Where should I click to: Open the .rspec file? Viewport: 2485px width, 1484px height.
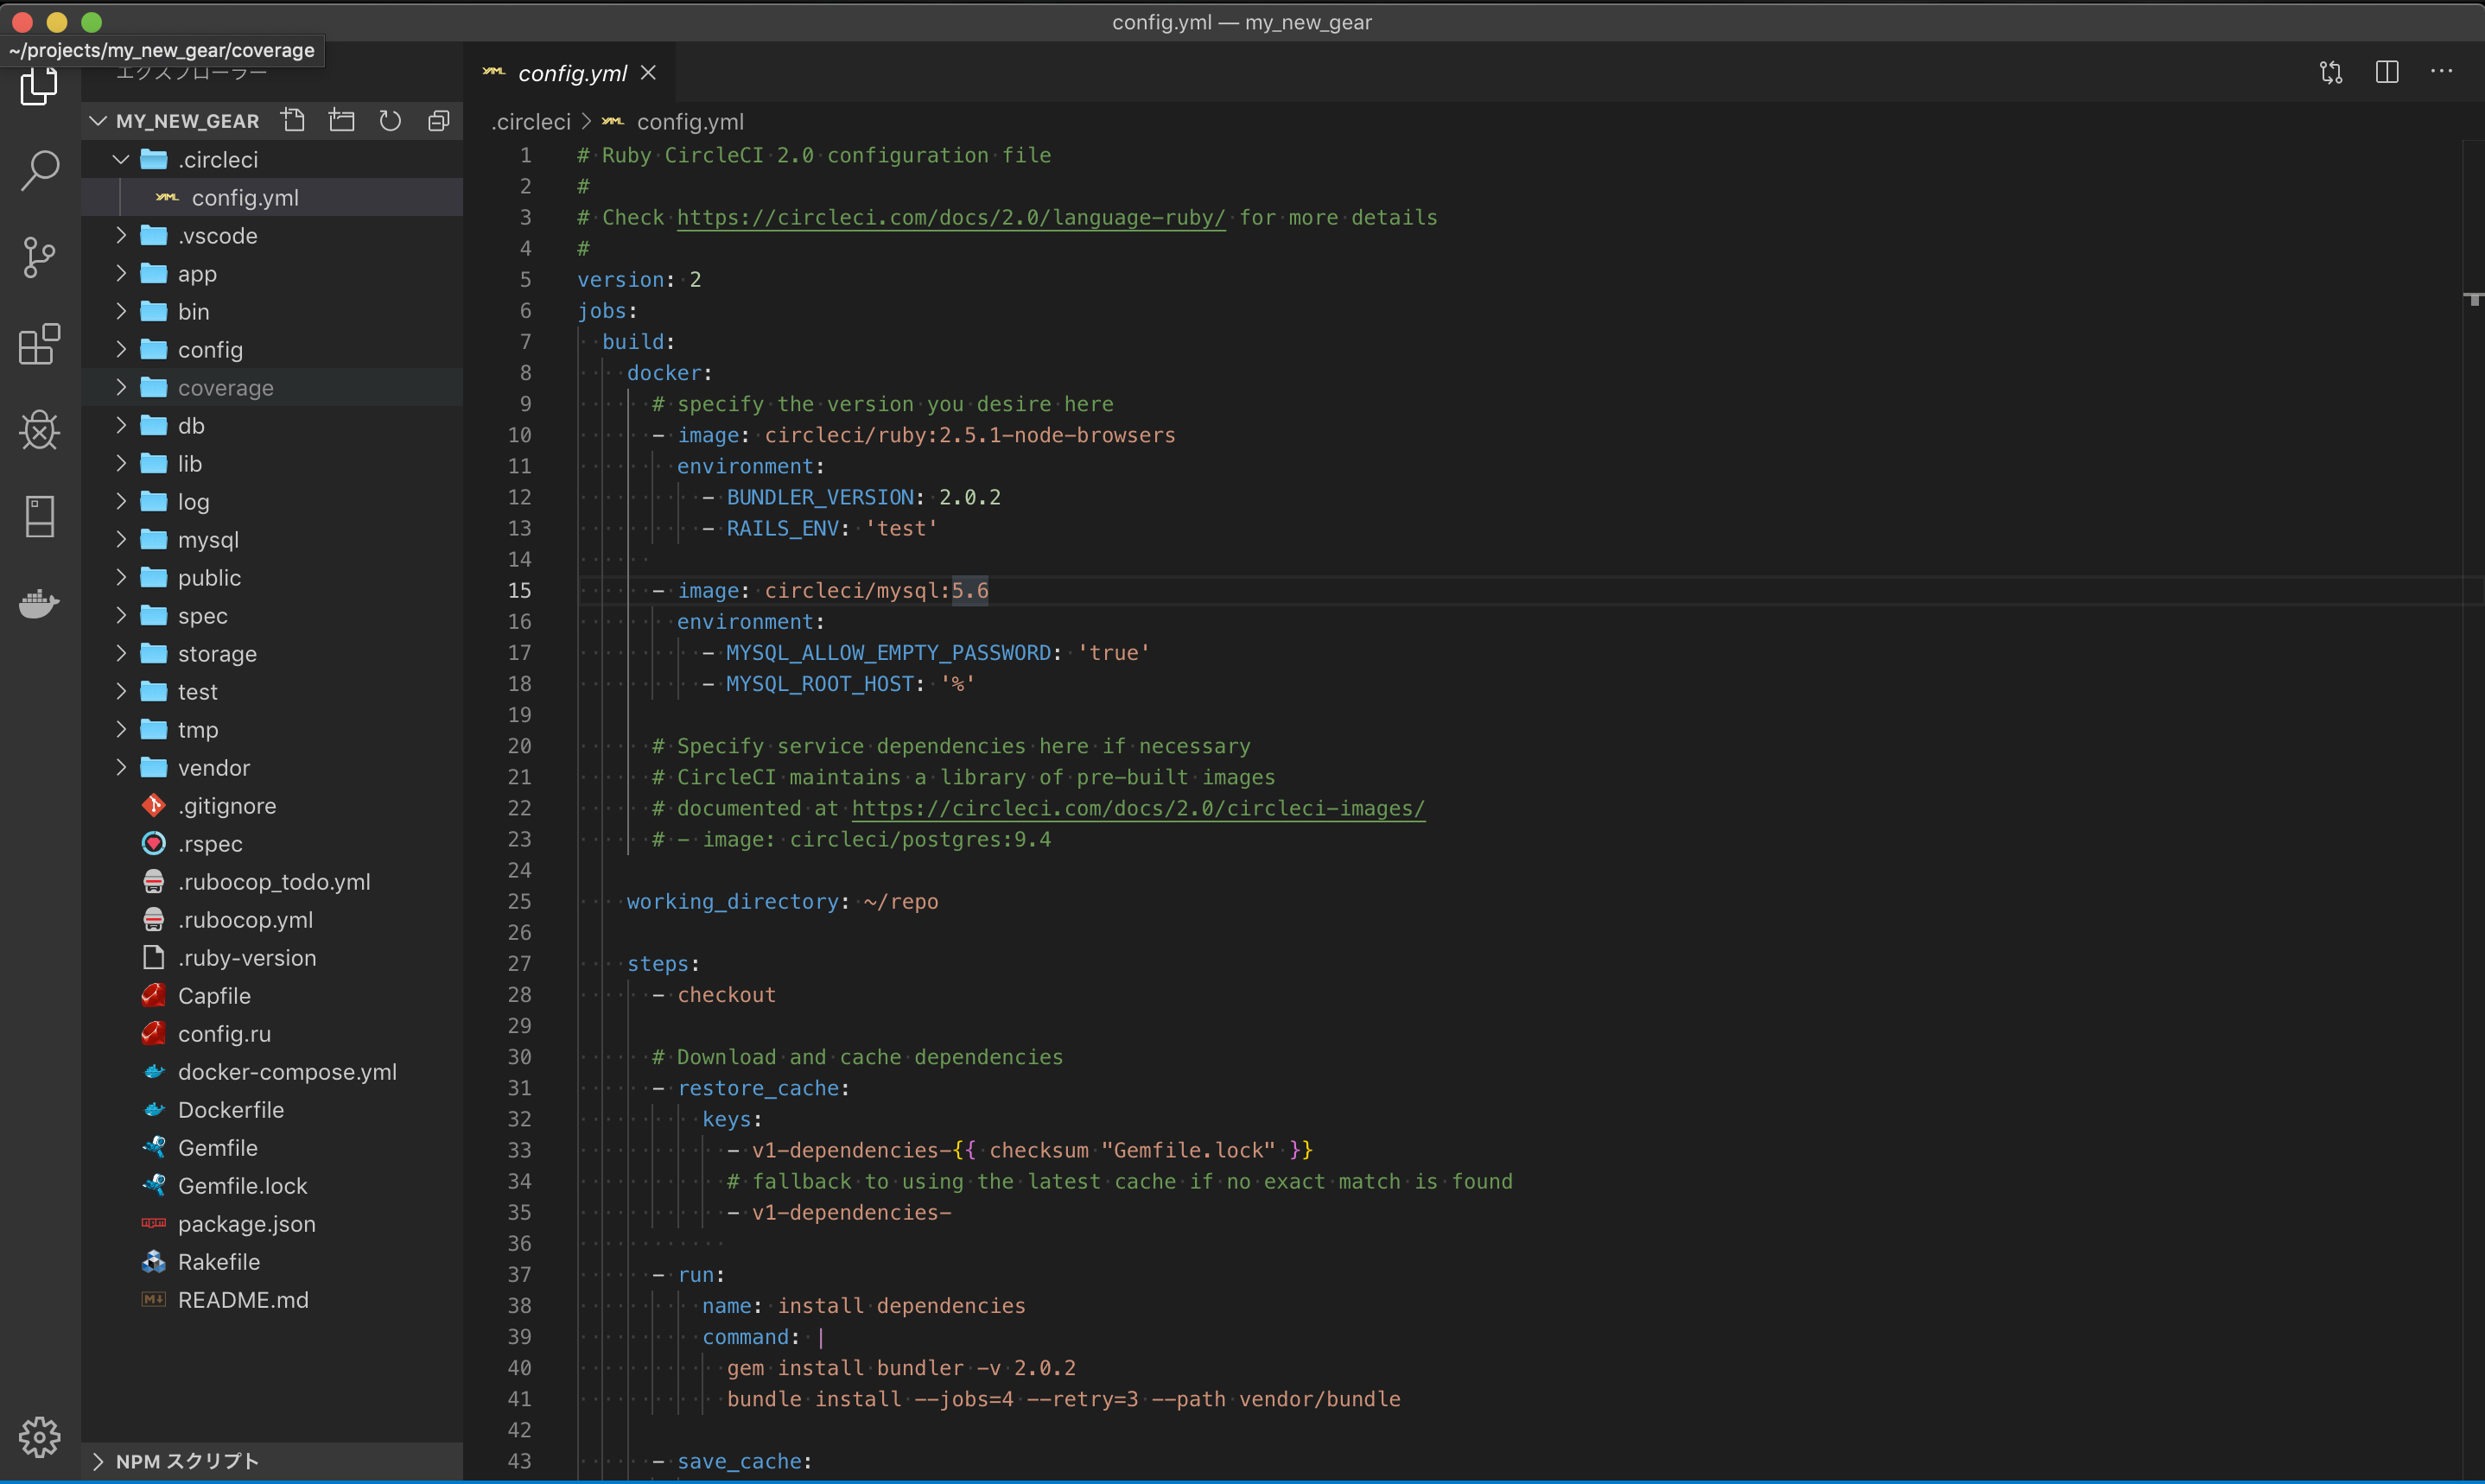click(x=272, y=844)
